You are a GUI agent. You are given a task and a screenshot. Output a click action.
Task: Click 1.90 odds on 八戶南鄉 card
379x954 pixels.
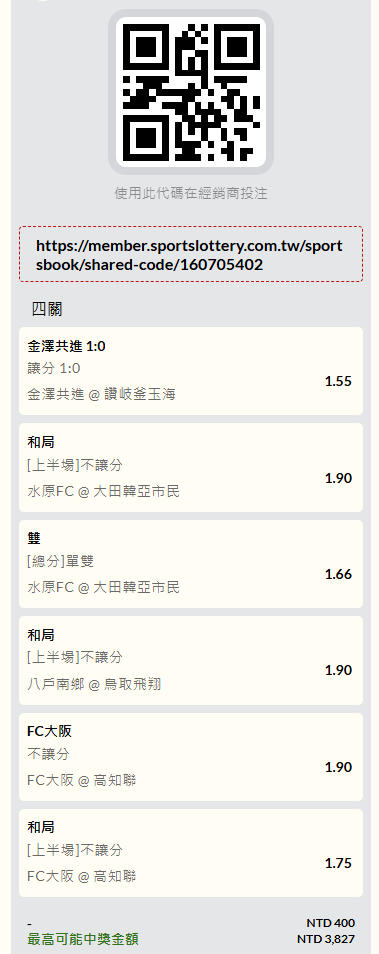coord(338,670)
